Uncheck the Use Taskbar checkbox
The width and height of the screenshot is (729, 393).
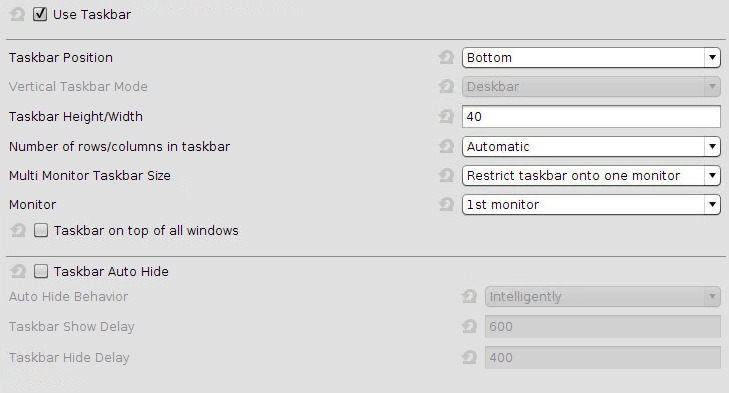40,14
